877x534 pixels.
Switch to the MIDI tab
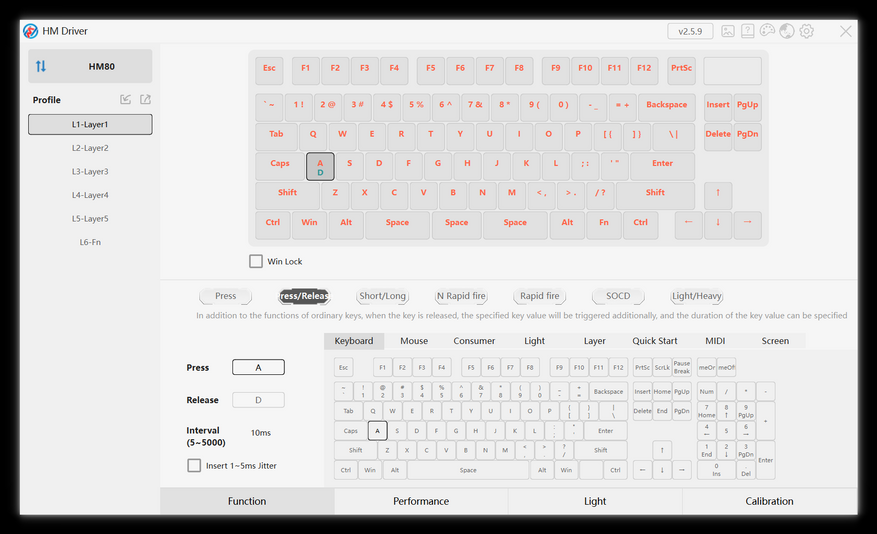click(x=715, y=341)
